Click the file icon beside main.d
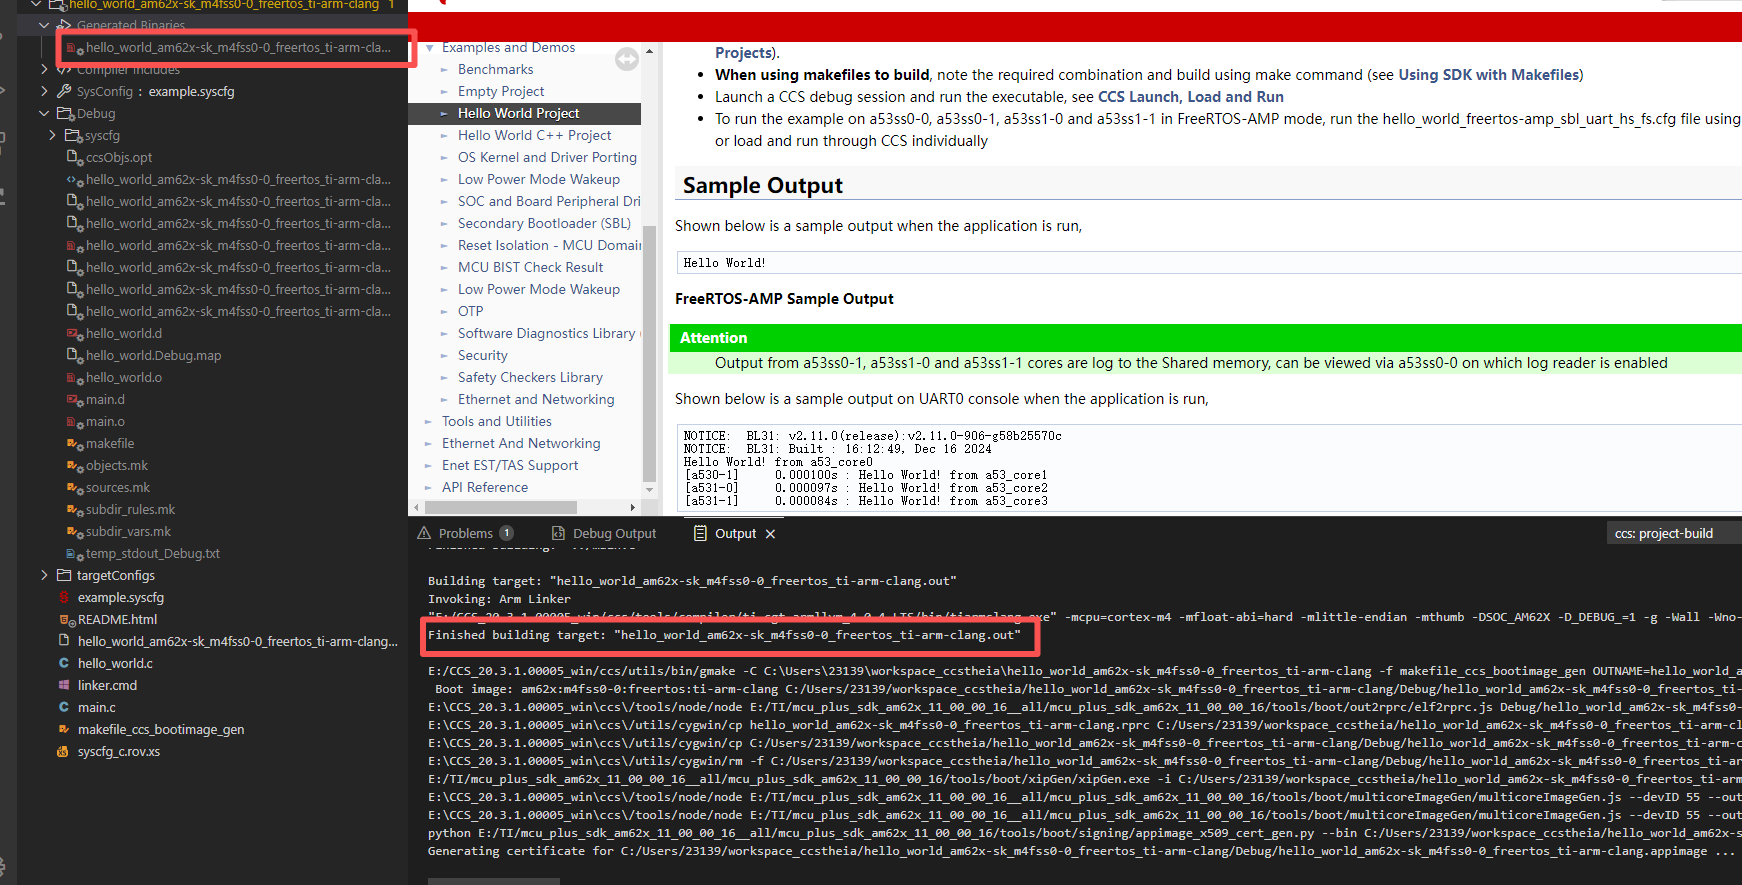The image size is (1742, 885). pos(74,399)
